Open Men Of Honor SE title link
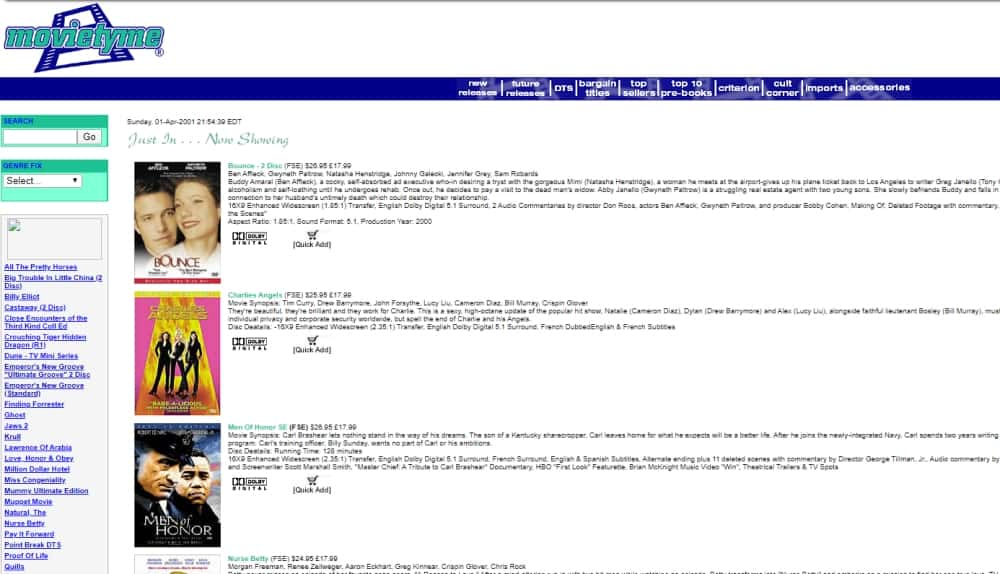 coord(258,427)
